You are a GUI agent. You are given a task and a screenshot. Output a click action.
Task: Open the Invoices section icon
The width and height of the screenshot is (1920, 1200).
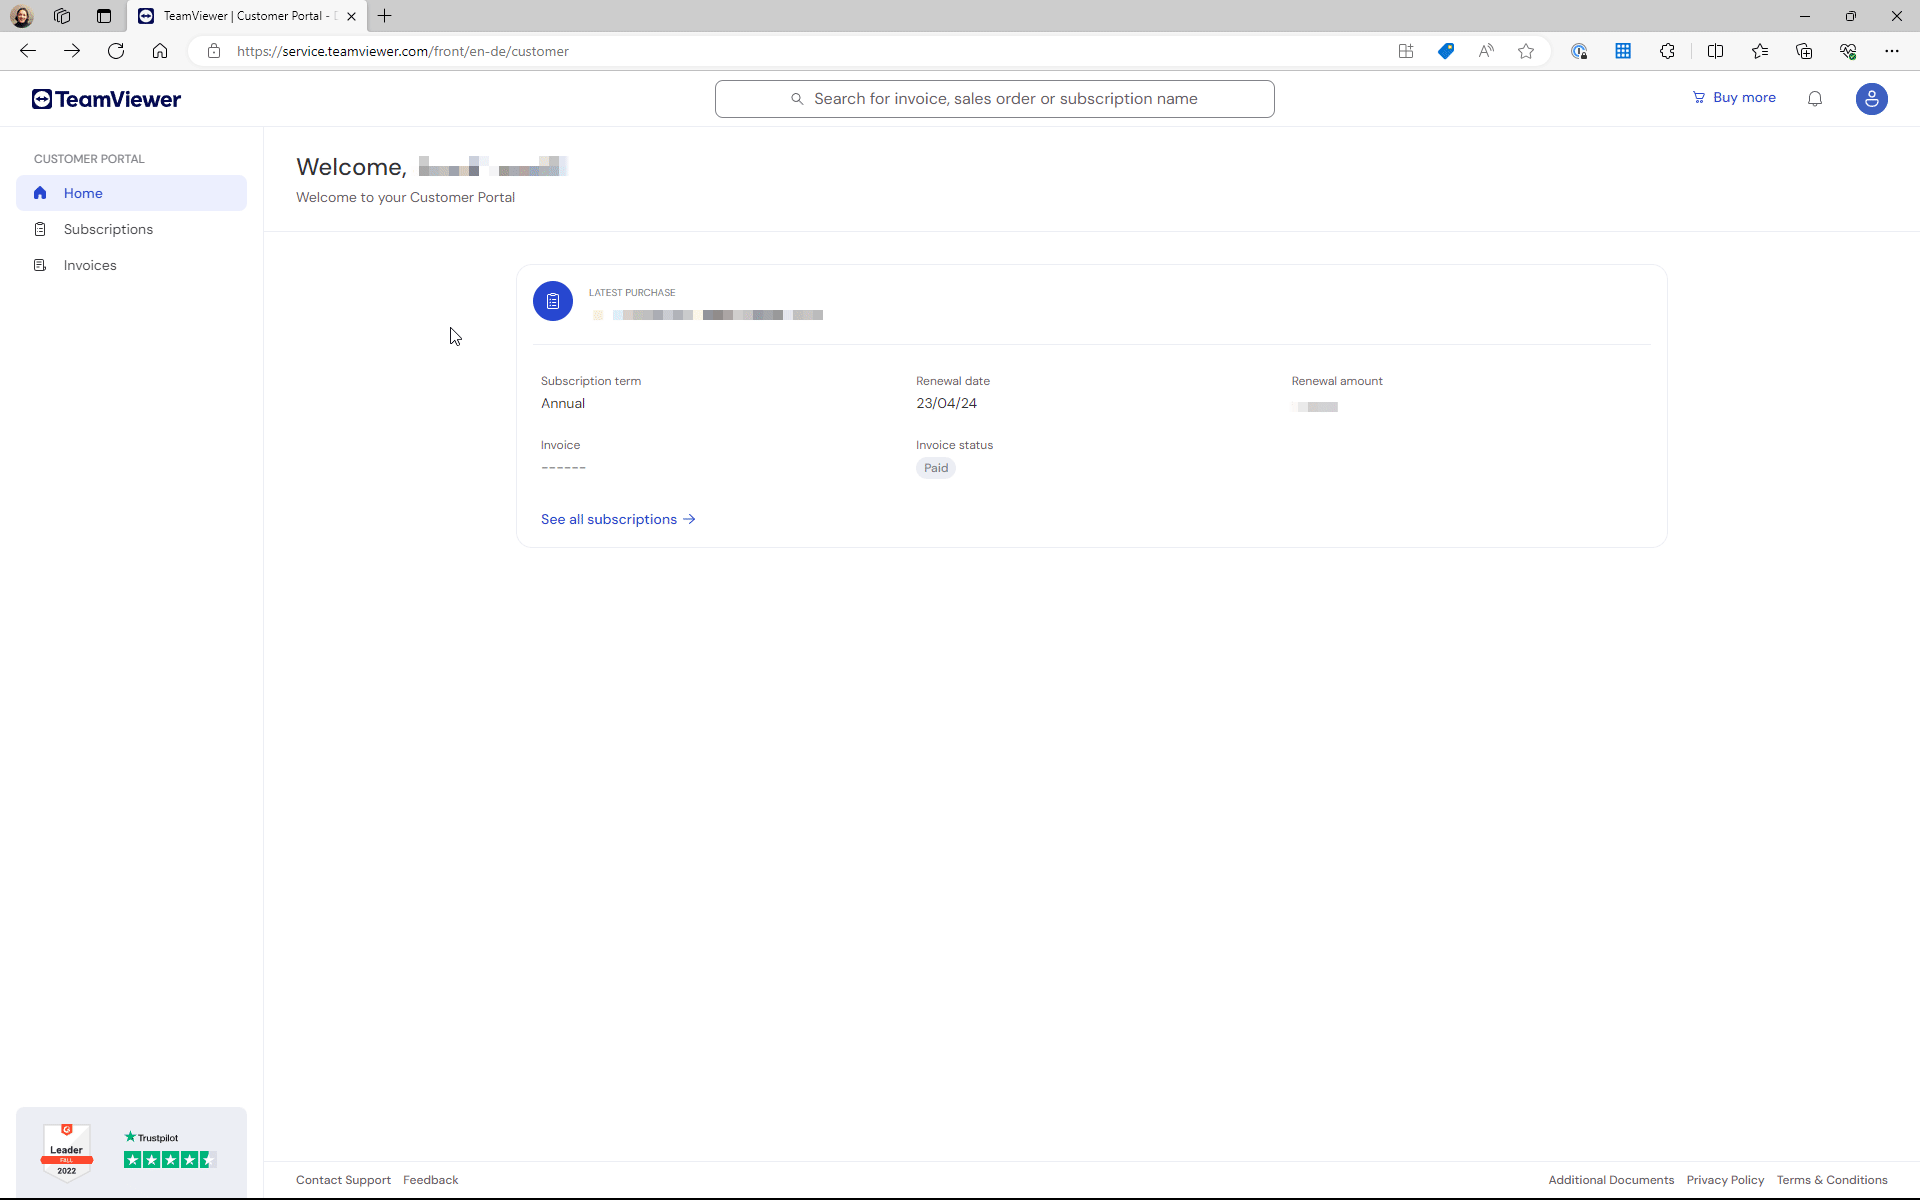(40, 264)
